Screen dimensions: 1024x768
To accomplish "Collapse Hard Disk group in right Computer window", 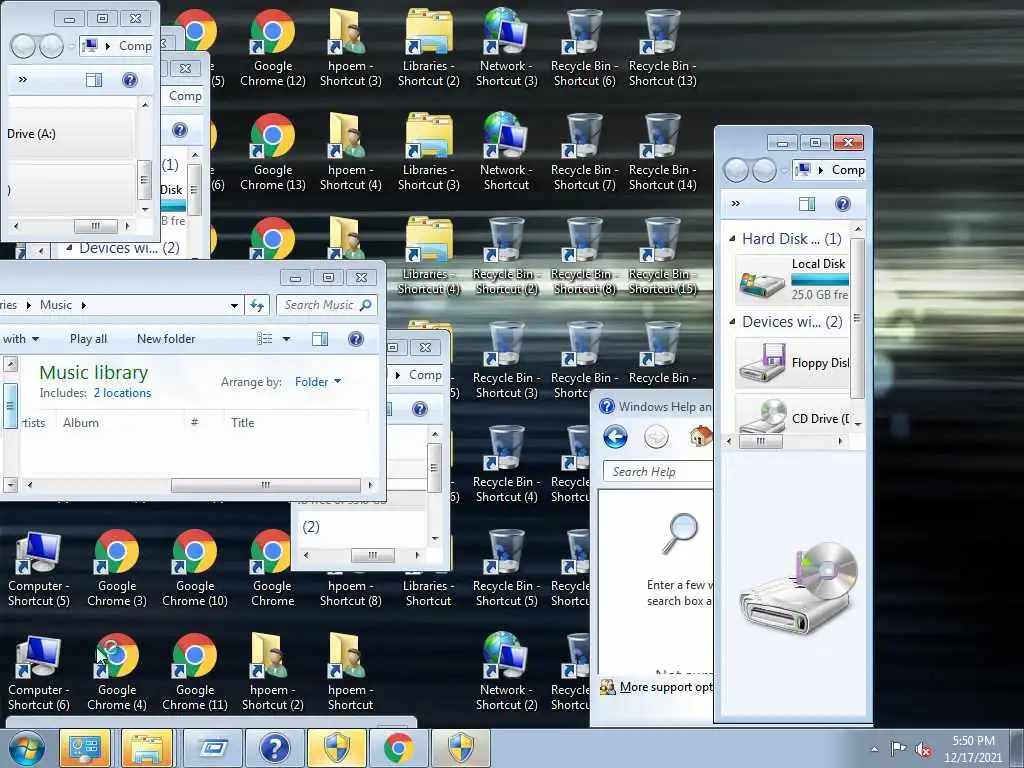I will pyautogui.click(x=732, y=238).
